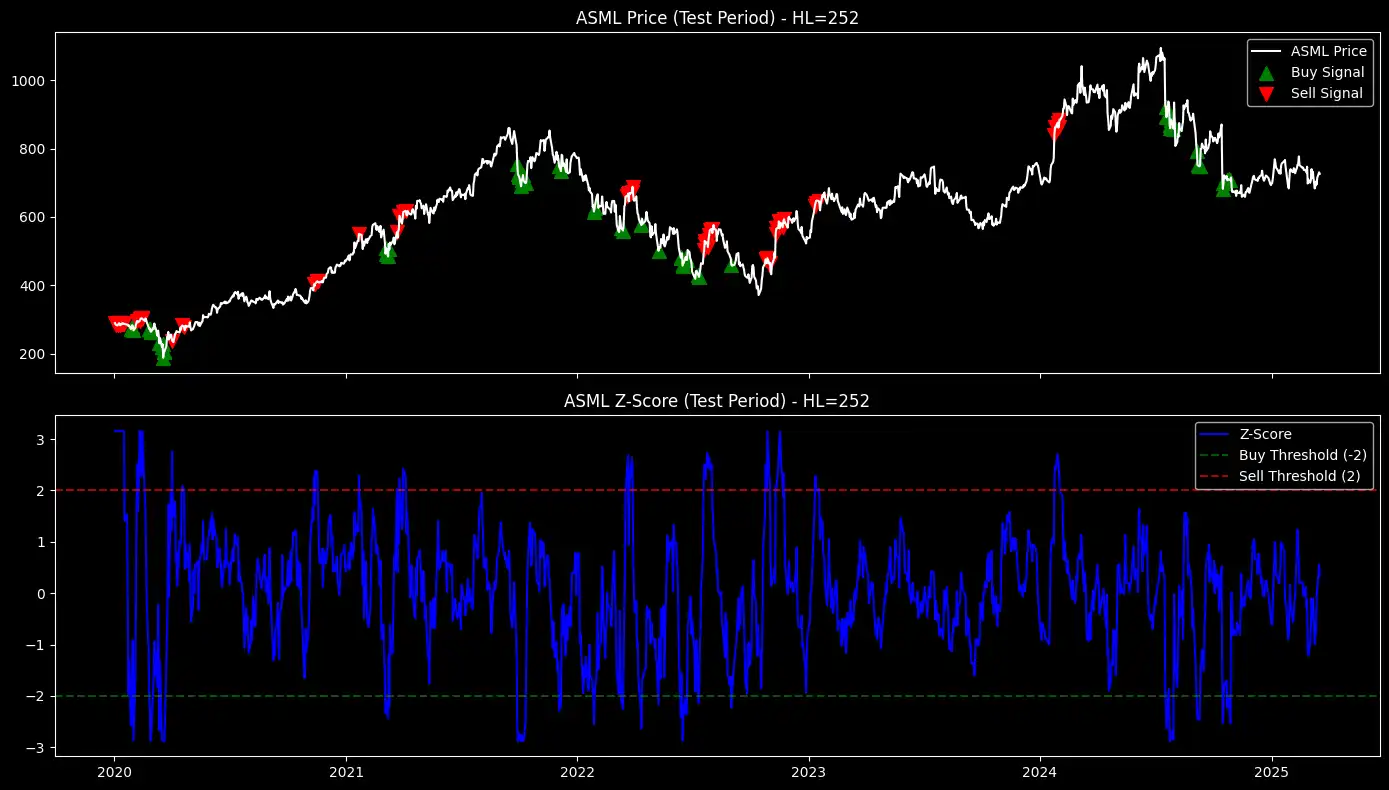The width and height of the screenshot is (1389, 790).
Task: Click the z-score axis label "1"
Action: [x=40, y=542]
